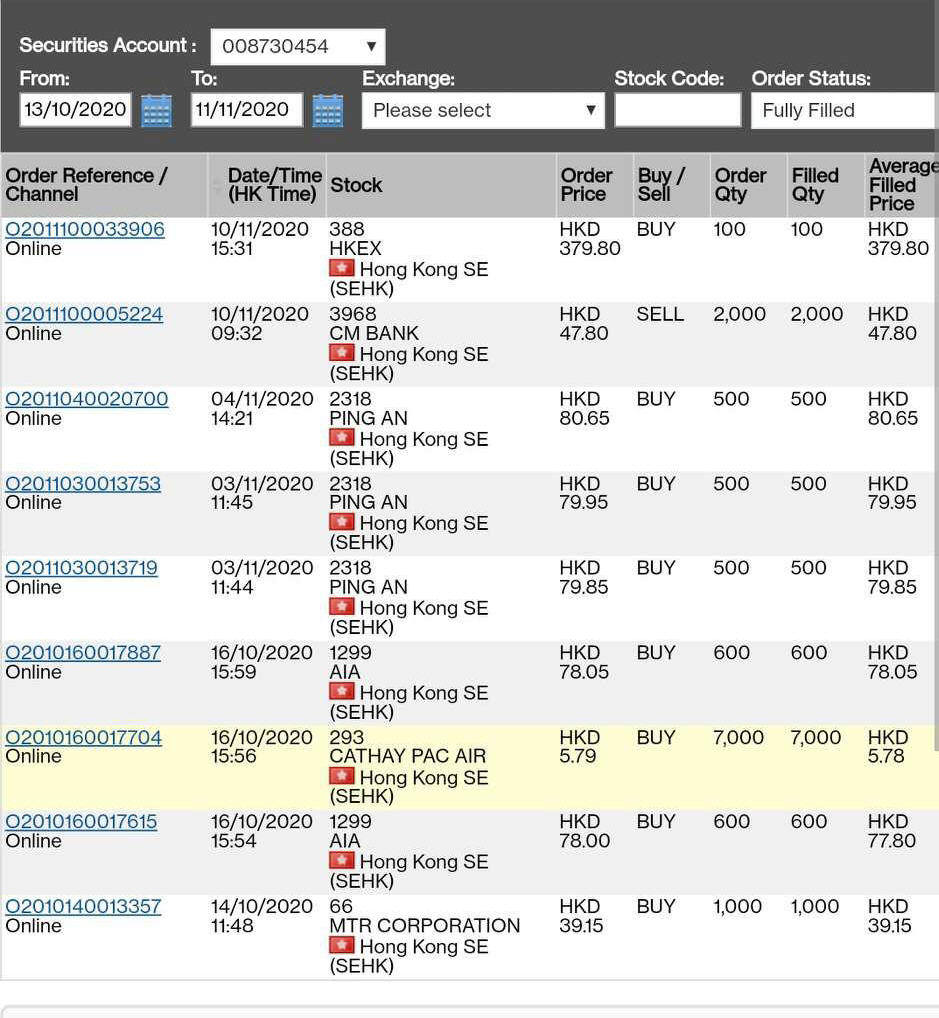The width and height of the screenshot is (939, 1018).
Task: Select the 'CATHAY PAC AIR' stock name
Action: (x=407, y=756)
